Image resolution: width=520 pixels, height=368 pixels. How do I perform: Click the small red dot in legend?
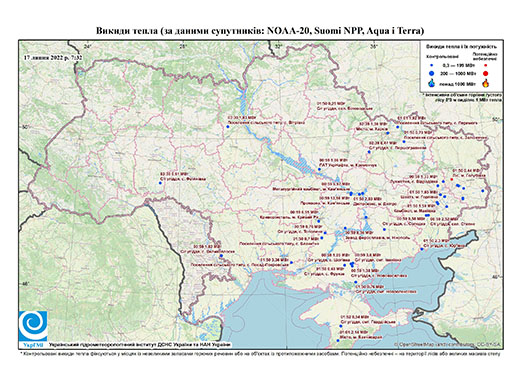486,65
